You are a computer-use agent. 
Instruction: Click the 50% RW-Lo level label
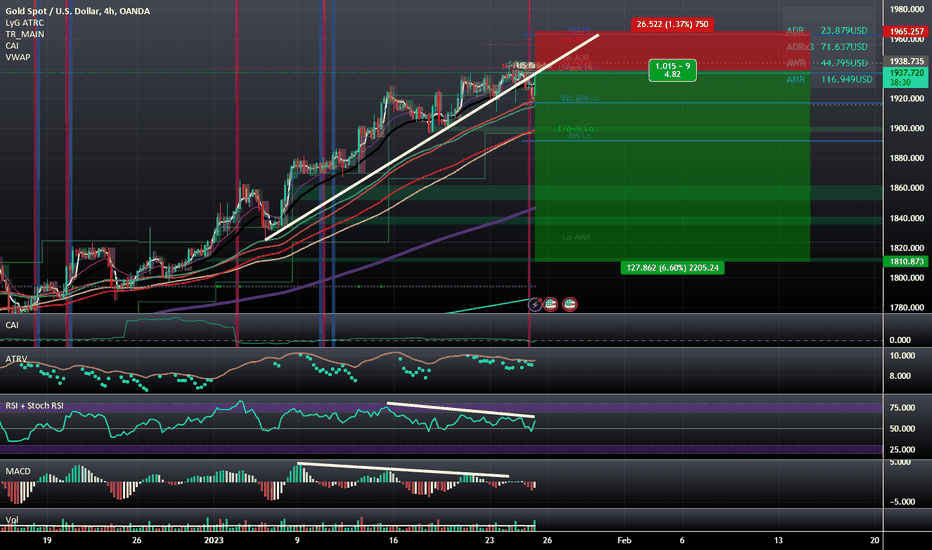pos(579,98)
